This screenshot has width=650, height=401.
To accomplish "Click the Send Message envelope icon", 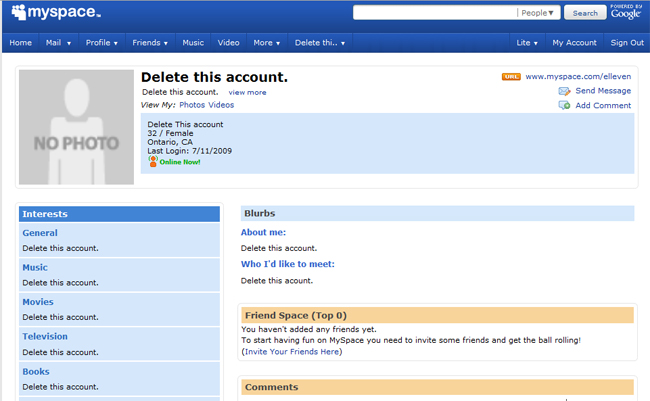I will click(565, 91).
